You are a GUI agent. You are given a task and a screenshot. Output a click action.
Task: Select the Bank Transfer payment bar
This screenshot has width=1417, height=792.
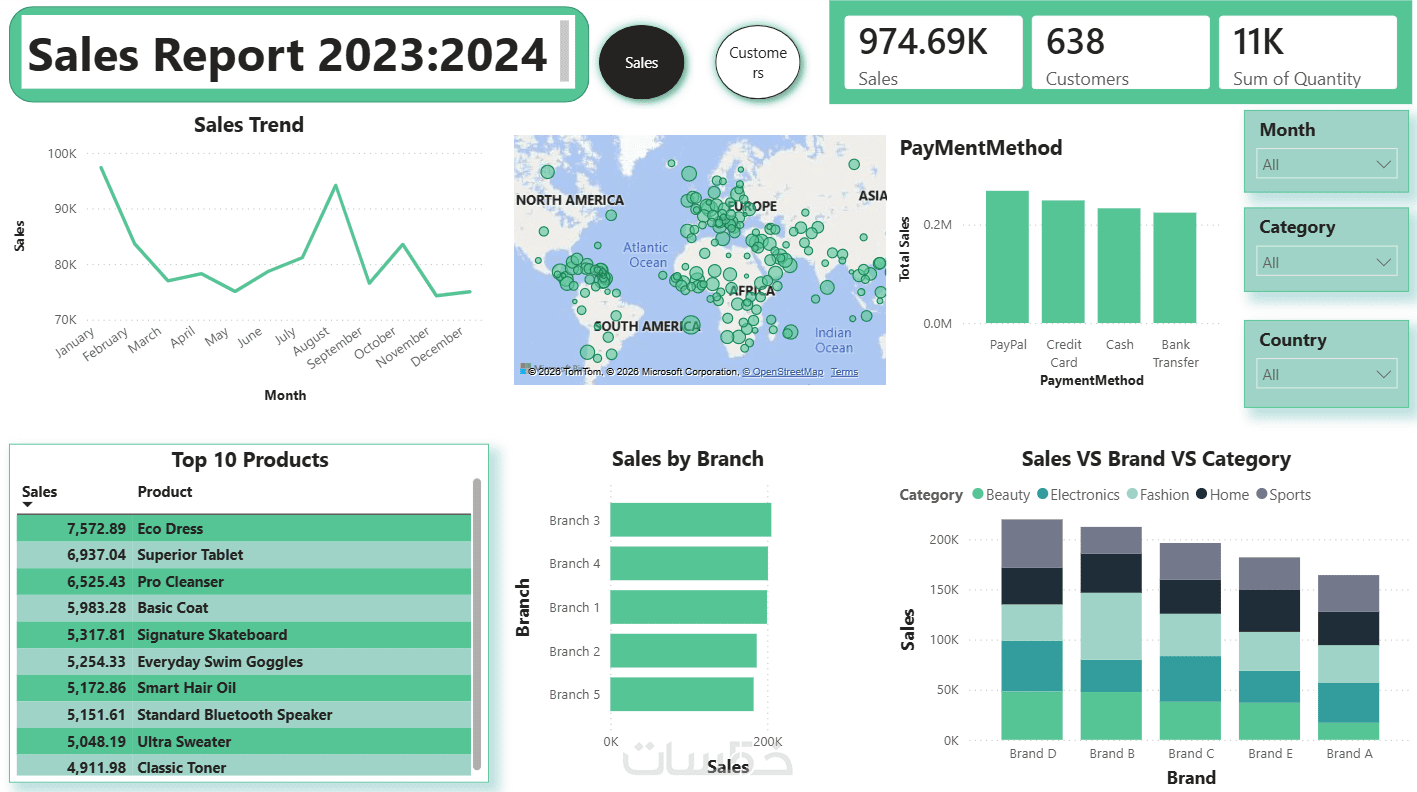[x=1175, y=268]
